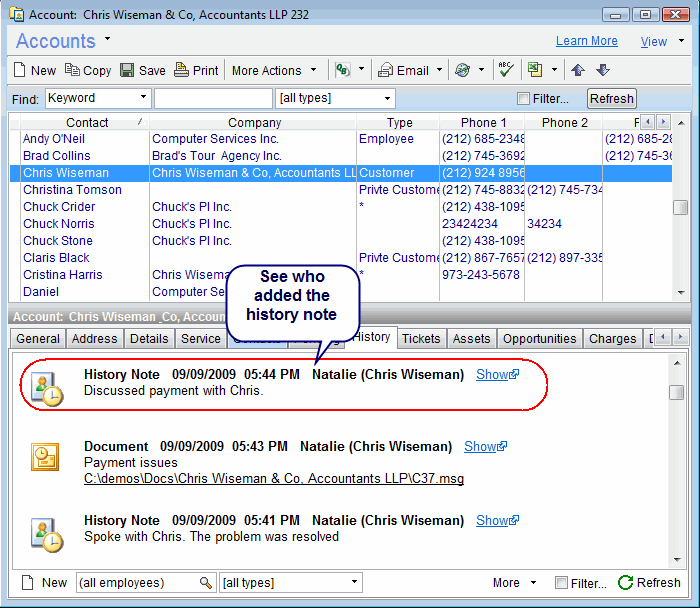
Task: Enable the top Filter checkbox
Action: pos(523,99)
